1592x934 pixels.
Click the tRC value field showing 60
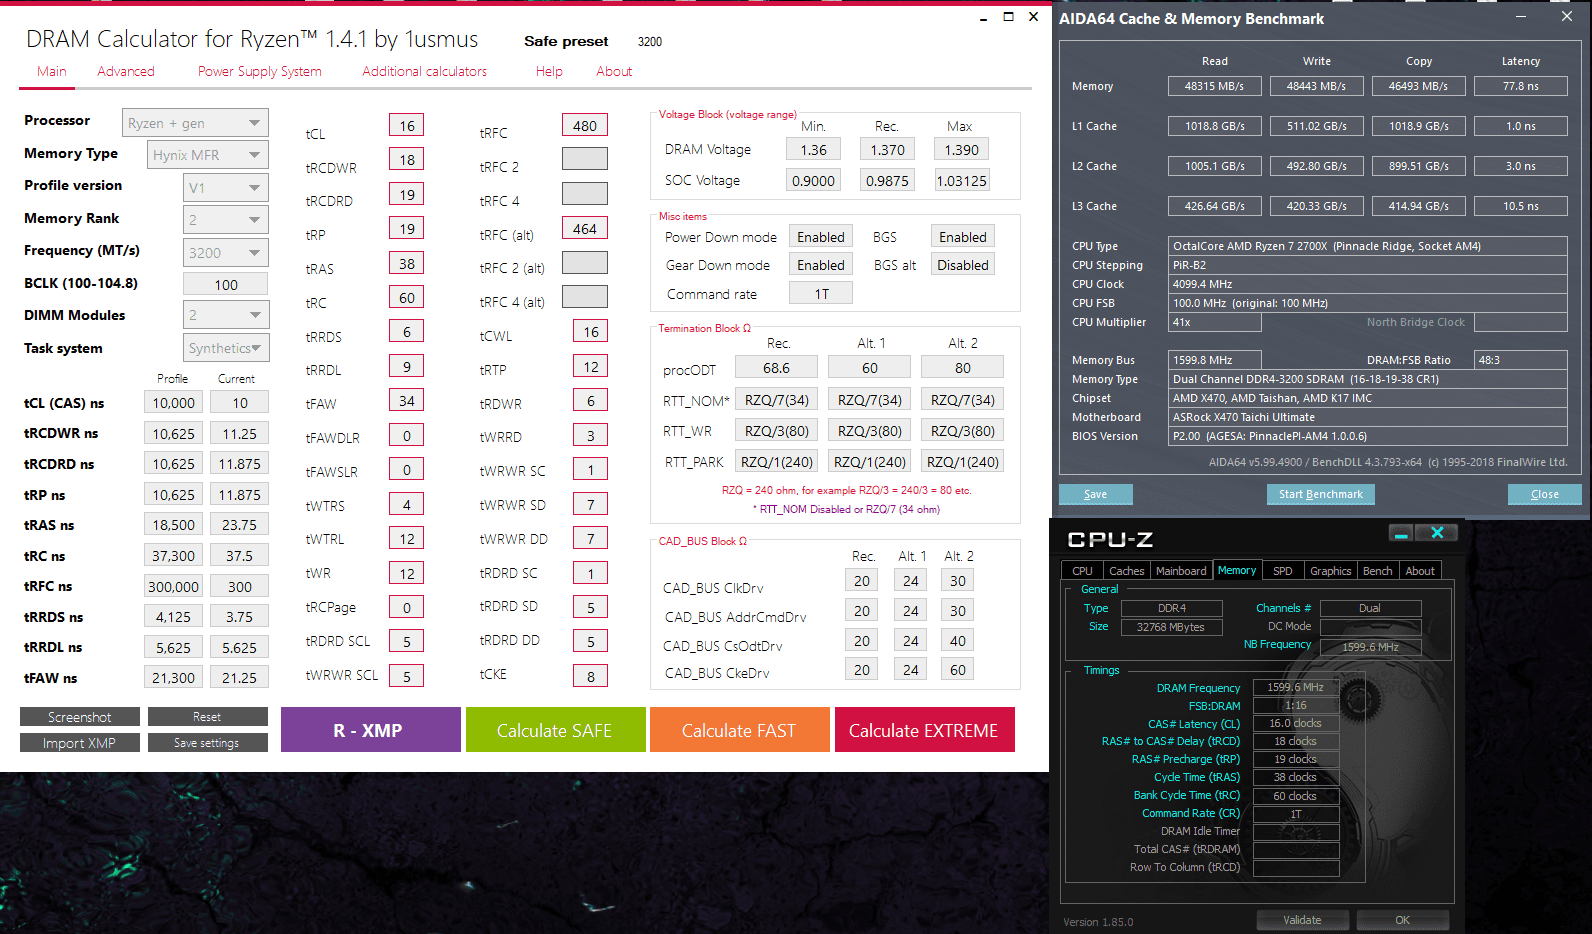tap(407, 298)
